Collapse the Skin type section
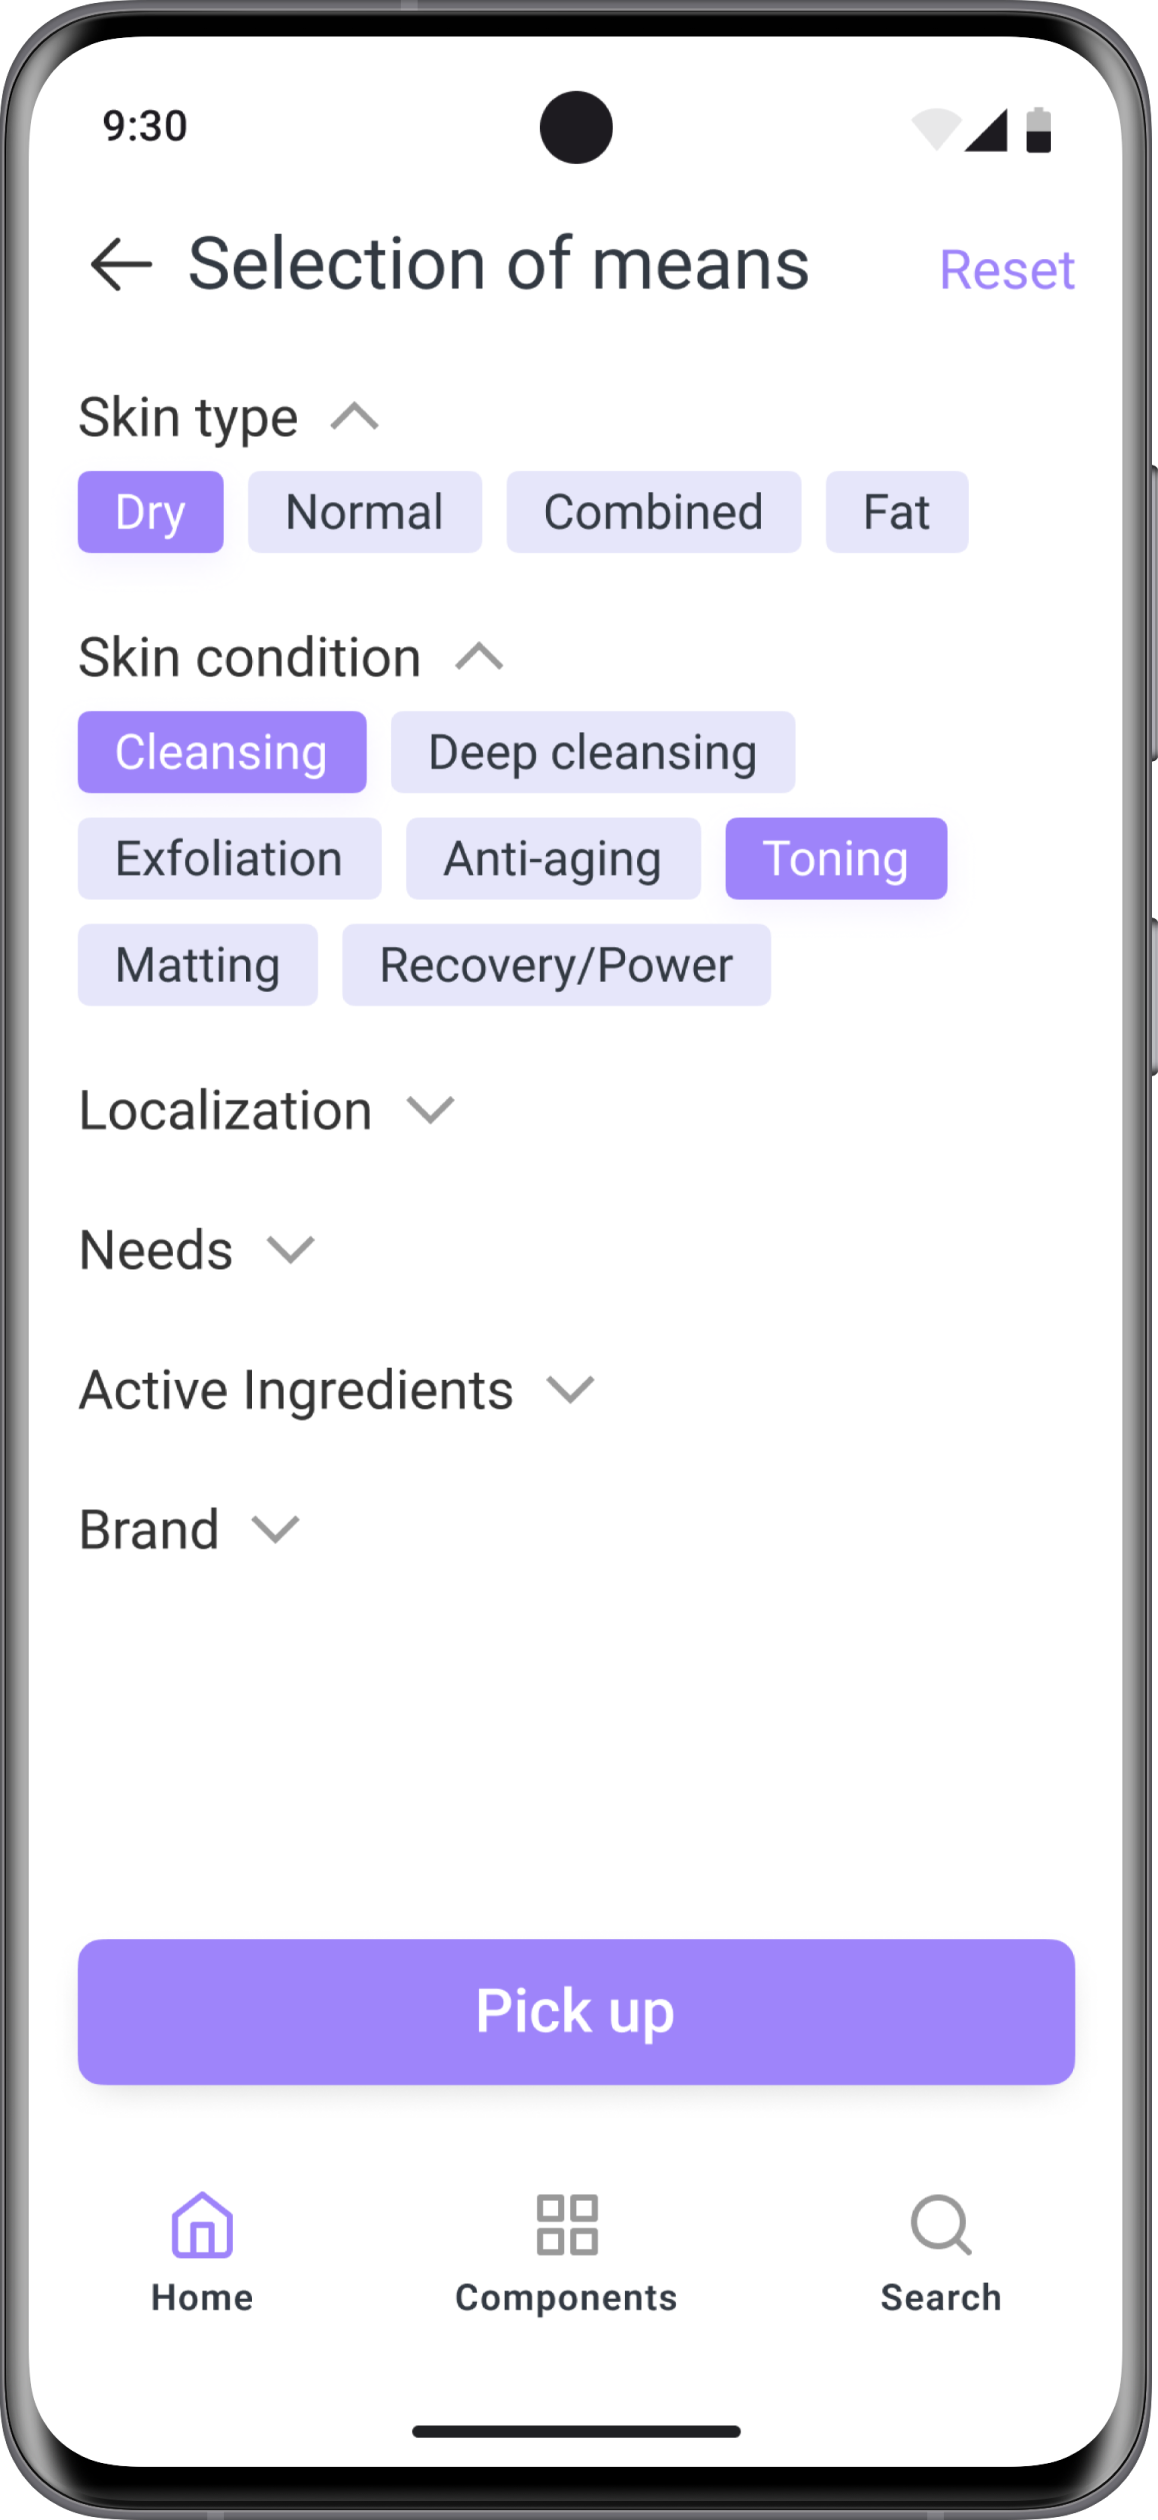 tap(355, 416)
